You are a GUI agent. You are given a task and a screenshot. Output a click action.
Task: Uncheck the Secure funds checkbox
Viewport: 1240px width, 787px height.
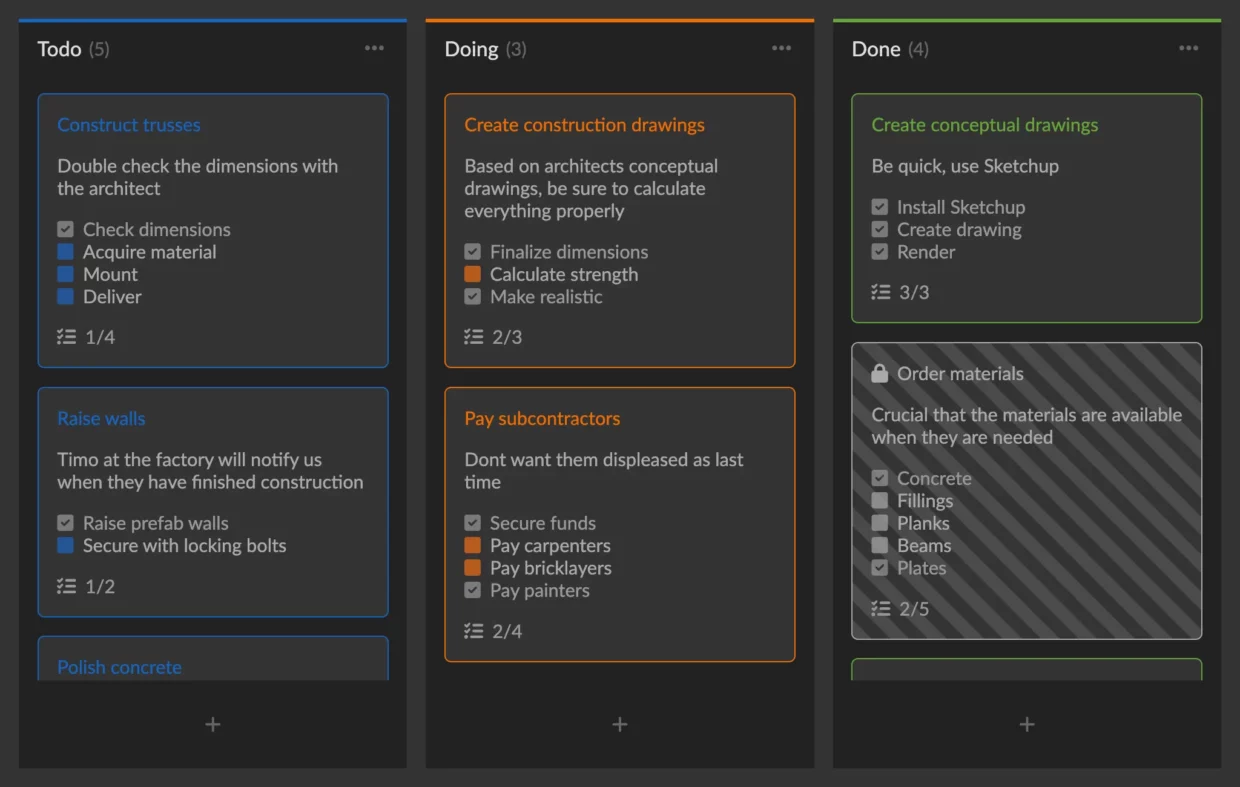point(473,523)
